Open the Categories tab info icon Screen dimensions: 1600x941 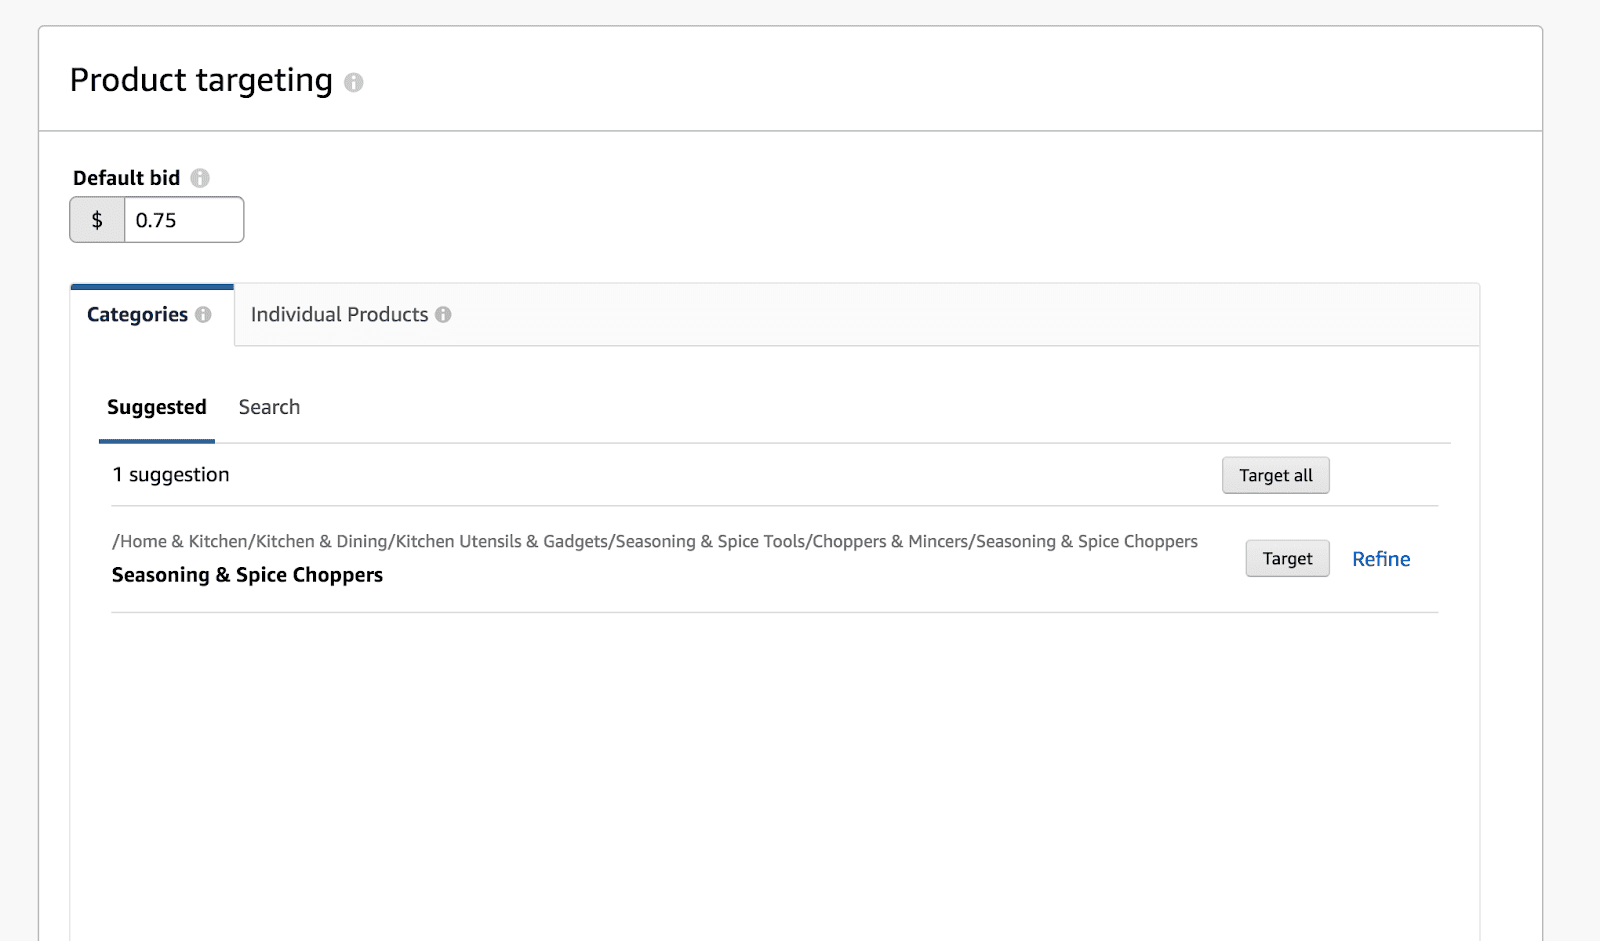203,315
